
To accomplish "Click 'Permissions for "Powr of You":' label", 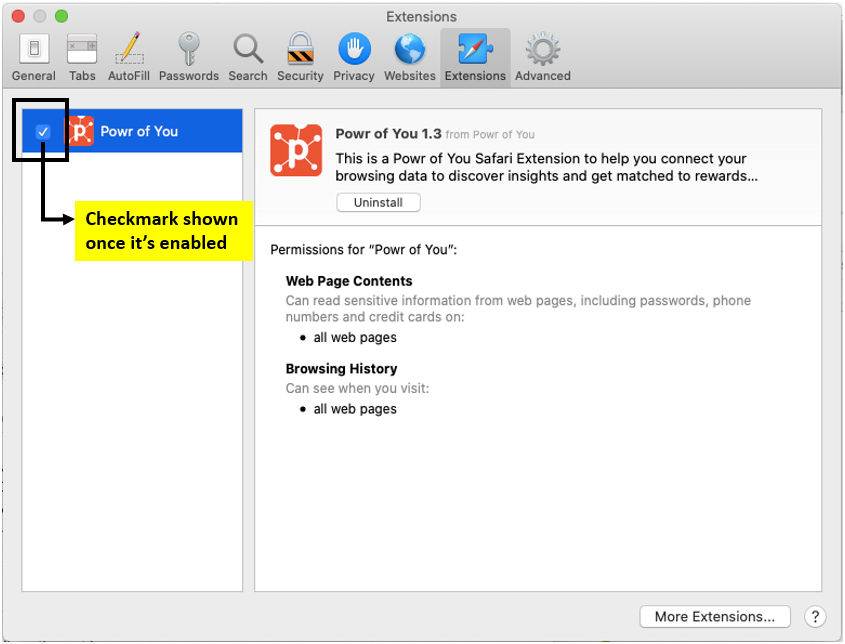I will (364, 250).
